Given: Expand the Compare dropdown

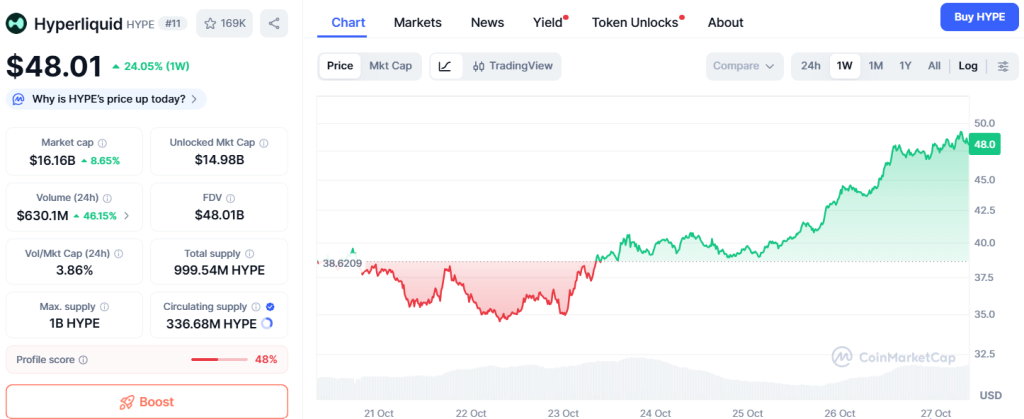Looking at the screenshot, I should (744, 66).
